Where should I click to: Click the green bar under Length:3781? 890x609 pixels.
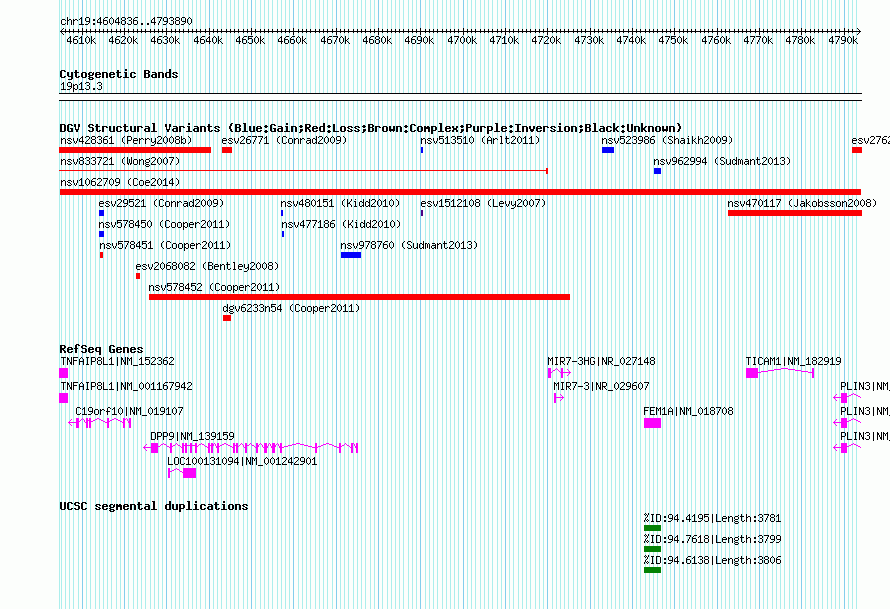coord(652,528)
